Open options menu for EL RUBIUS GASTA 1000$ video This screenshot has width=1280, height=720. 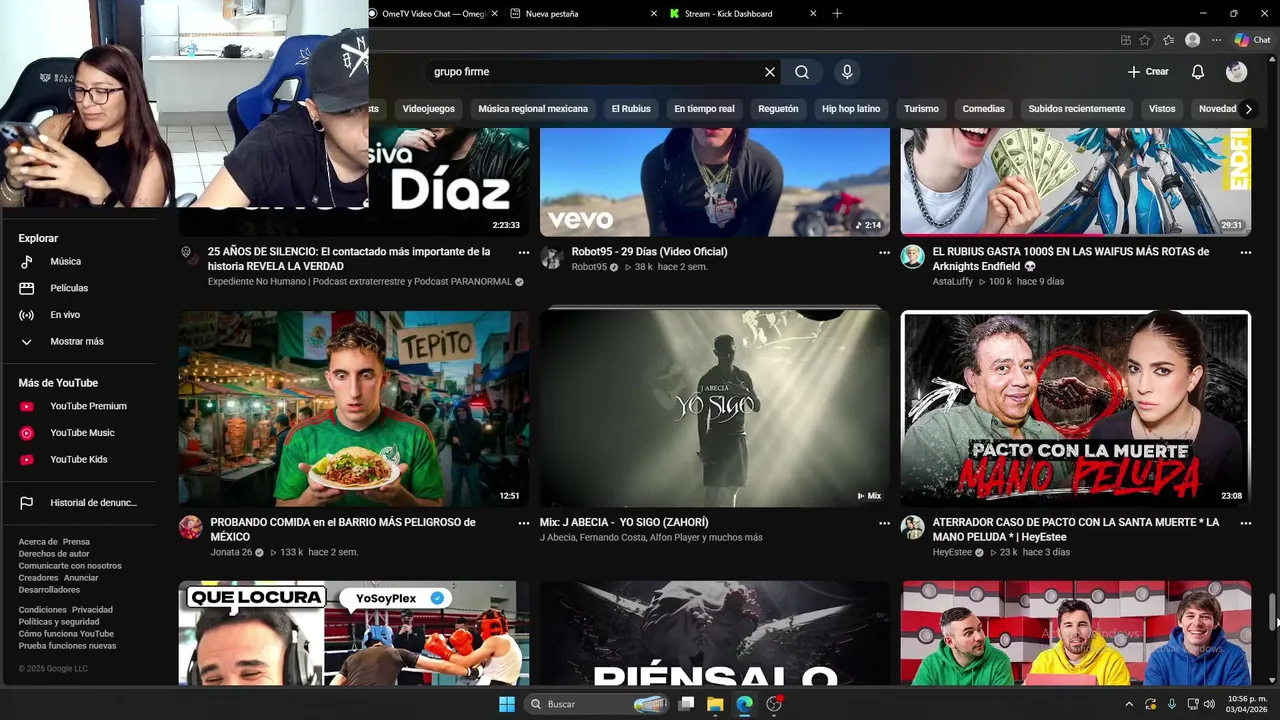(1245, 253)
